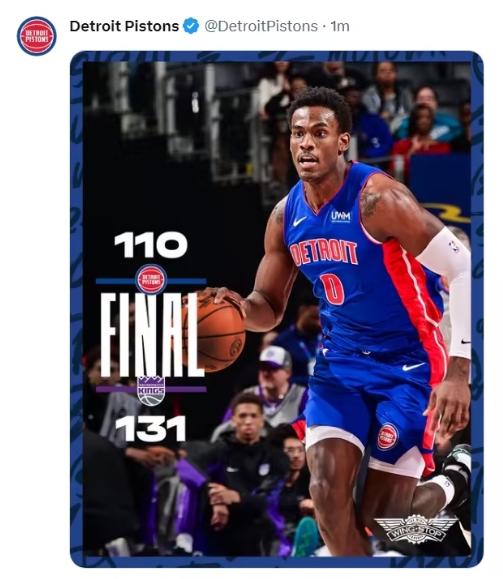Click the NBA logo on arm sleeve
The image size is (503, 579).
[454, 246]
